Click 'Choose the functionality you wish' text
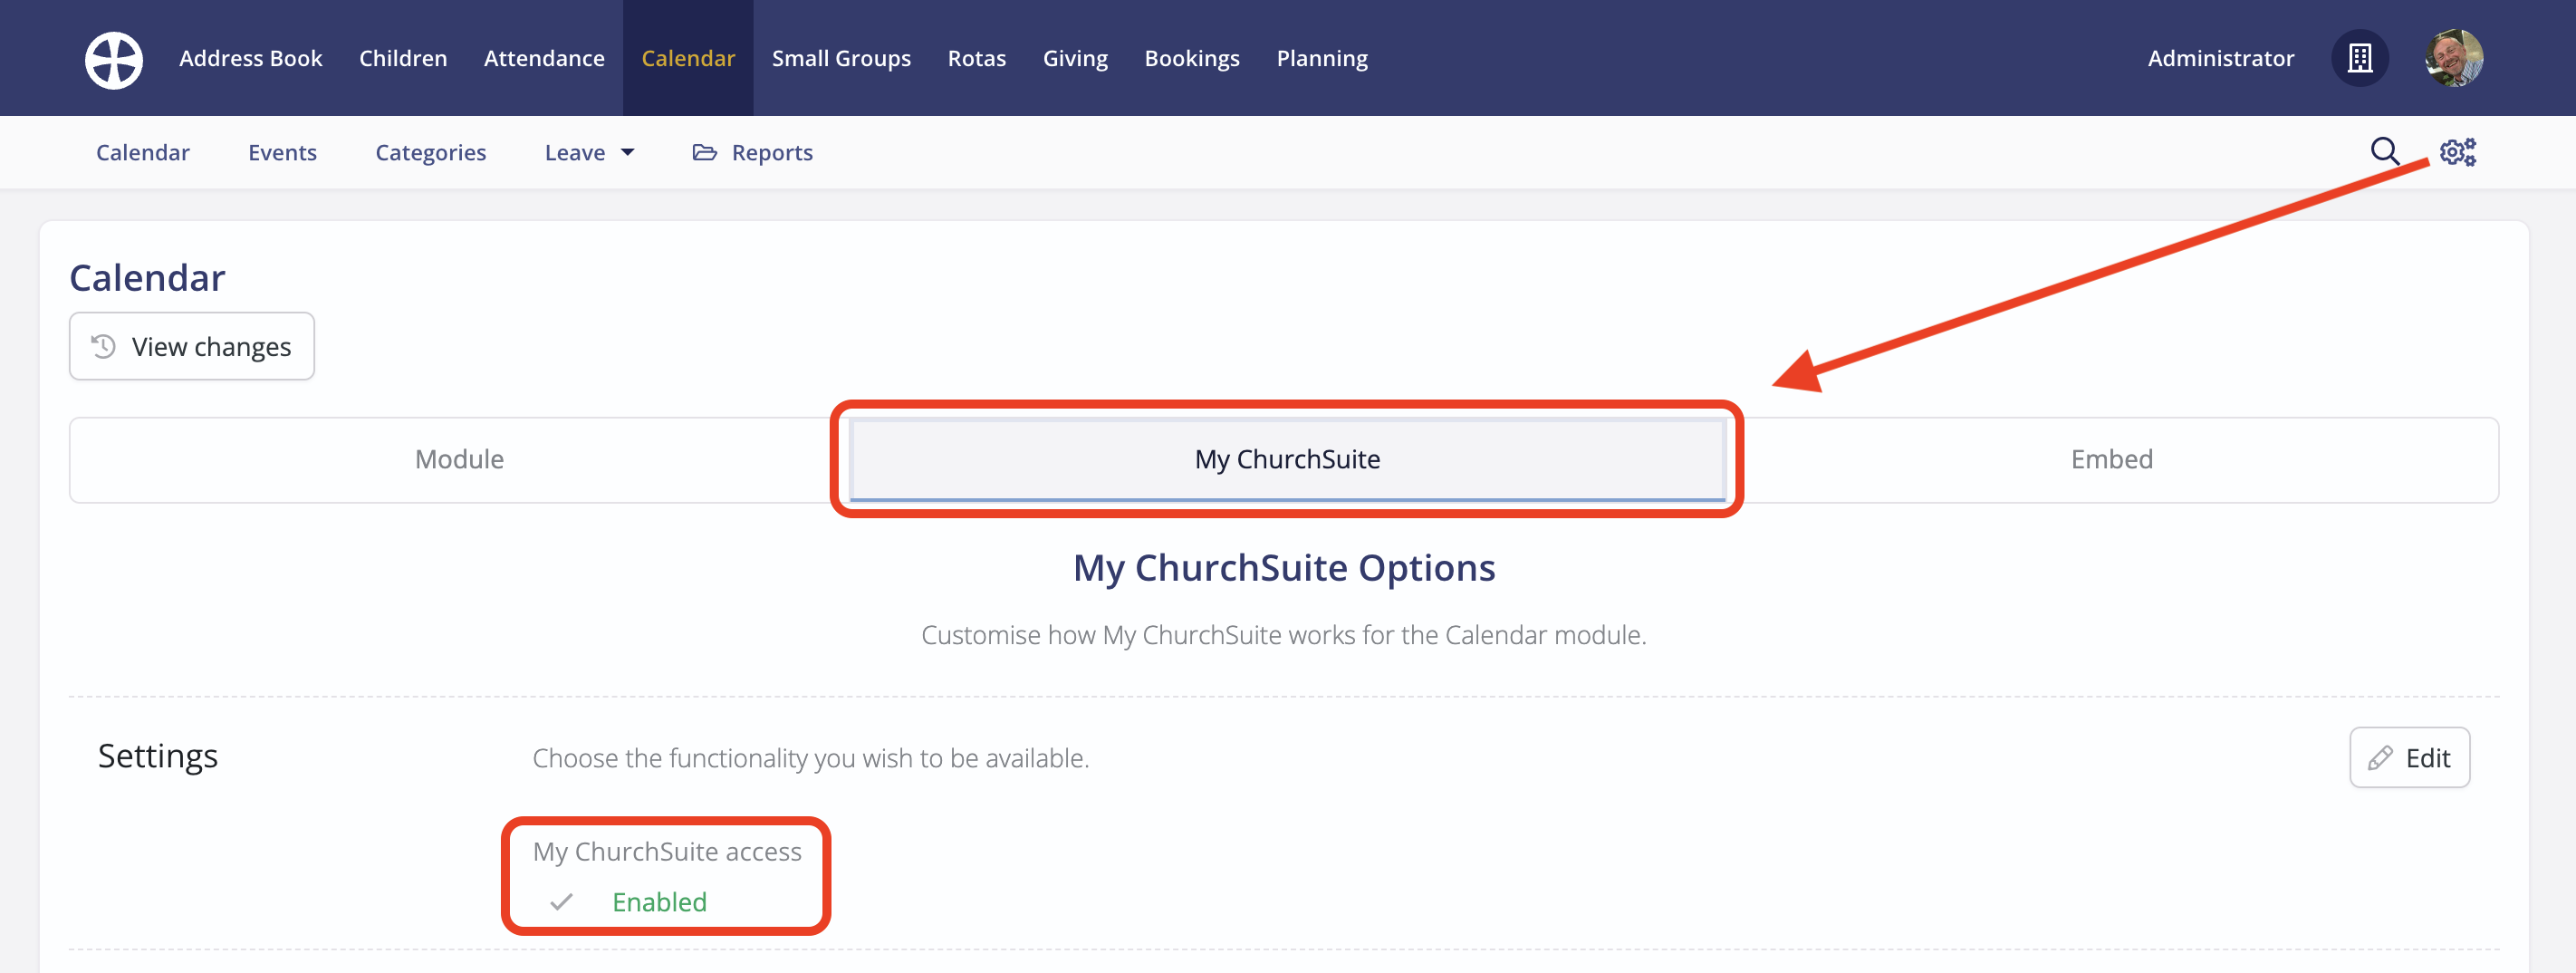Screen dimensions: 2576x973 (810, 758)
